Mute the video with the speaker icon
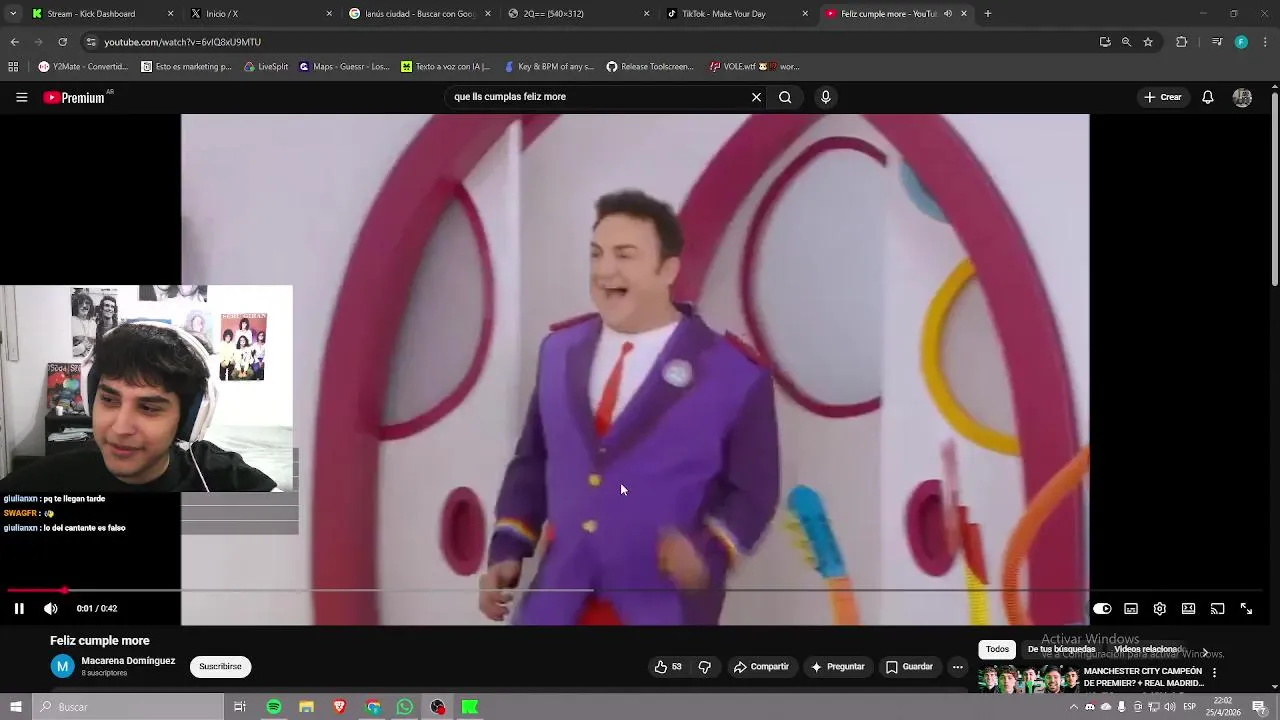The image size is (1280, 720). tap(51, 608)
